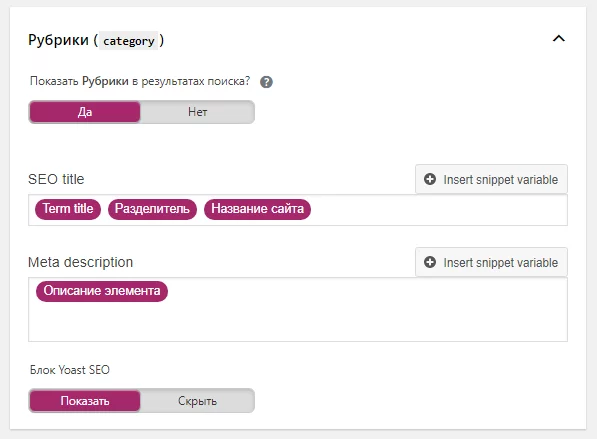This screenshot has height=439, width=597.
Task: Insert snippet variable for Meta description
Action: click(491, 262)
